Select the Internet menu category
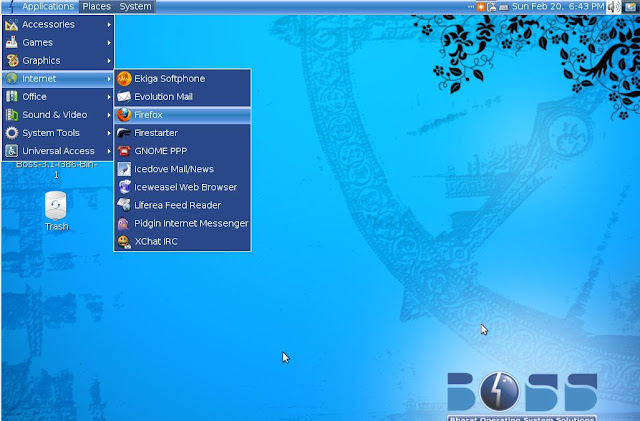 pyautogui.click(x=58, y=79)
